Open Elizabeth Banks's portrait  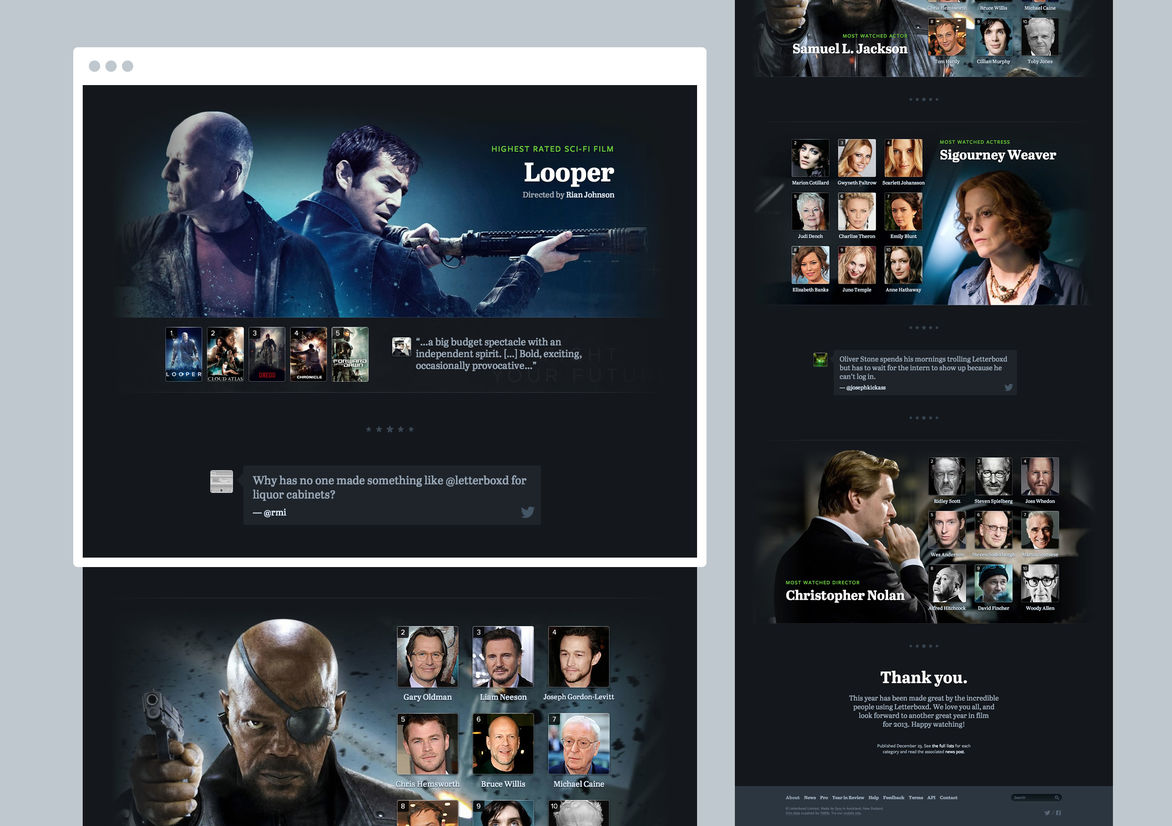click(x=810, y=265)
